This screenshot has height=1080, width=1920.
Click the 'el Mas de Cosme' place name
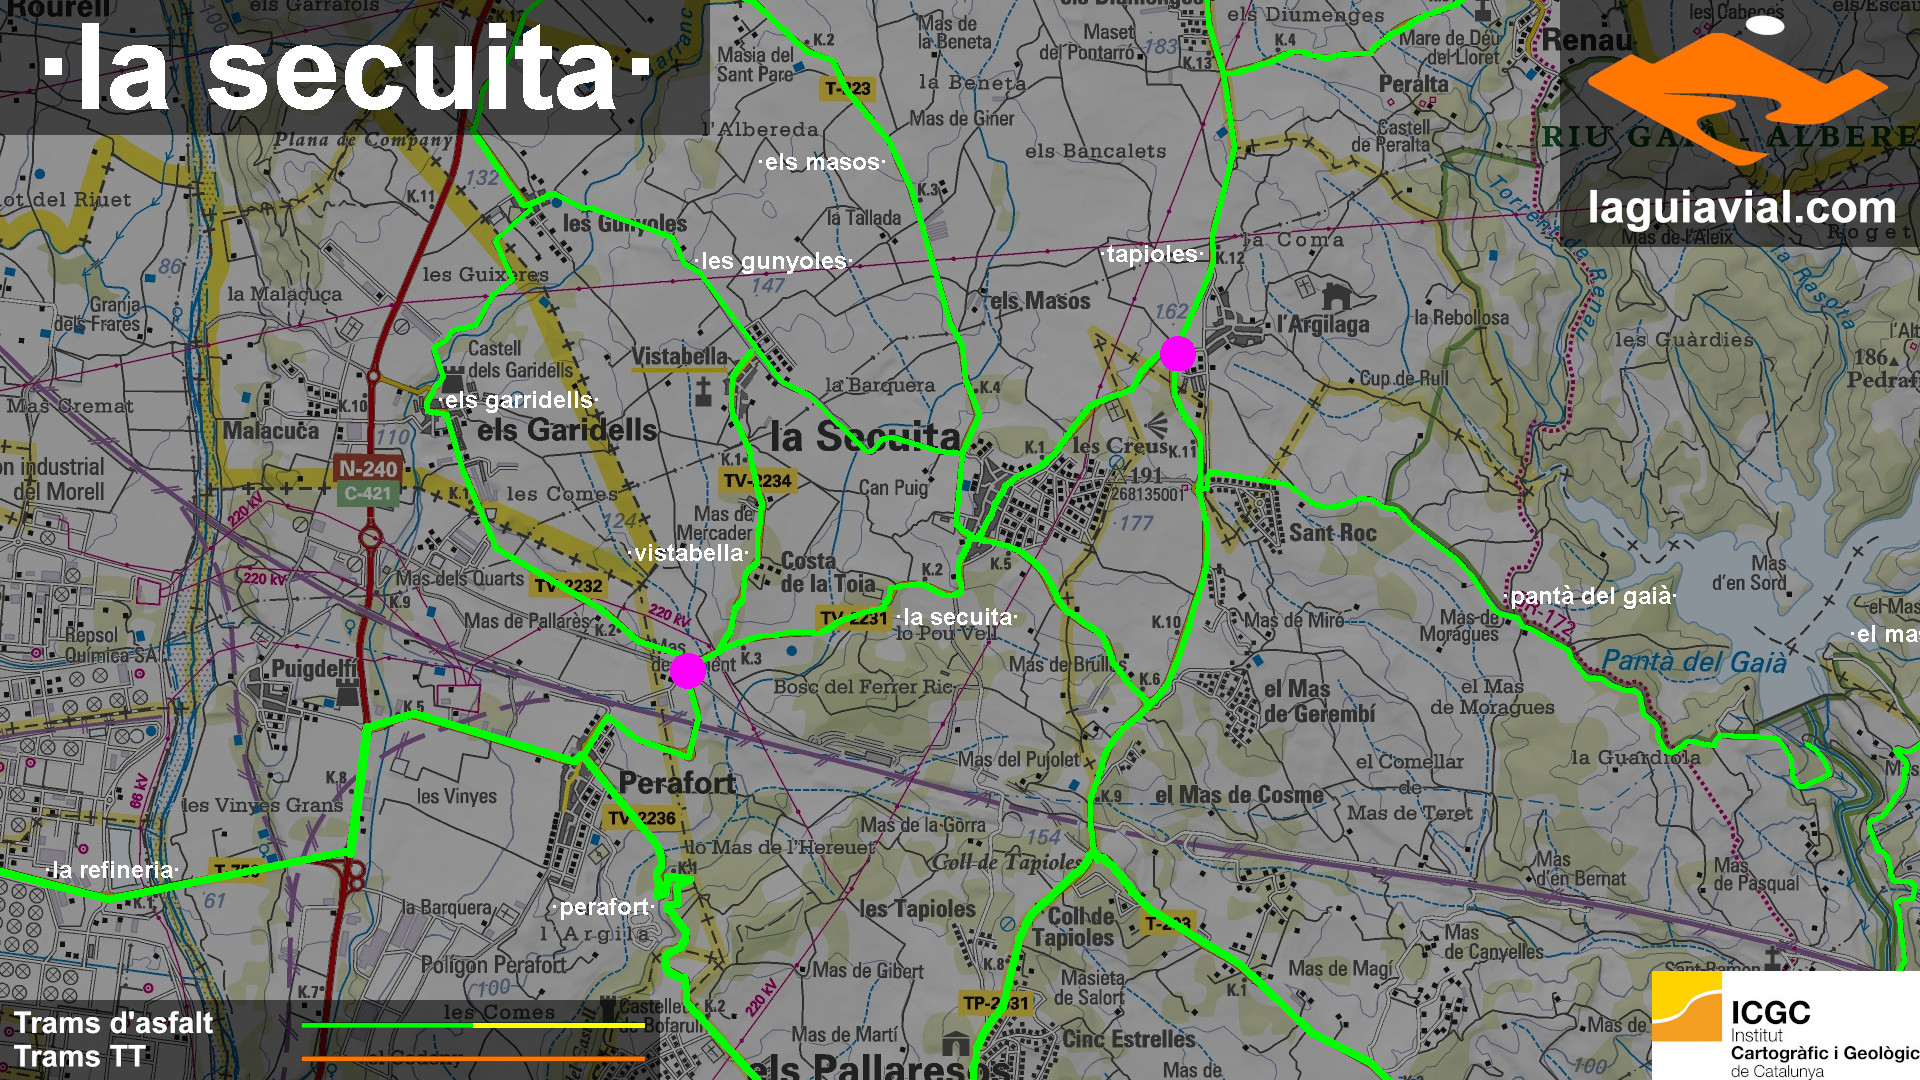point(1239,796)
